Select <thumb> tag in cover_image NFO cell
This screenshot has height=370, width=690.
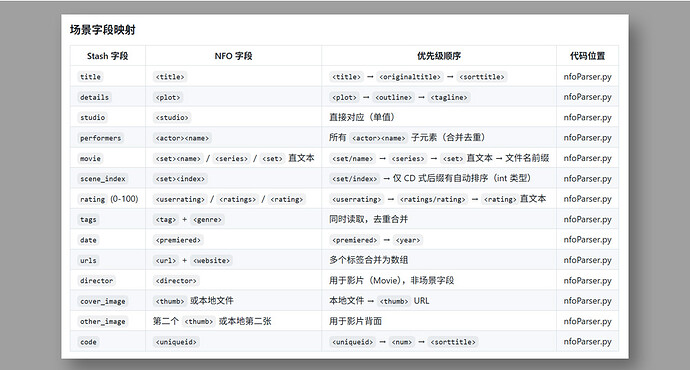[x=170, y=301]
